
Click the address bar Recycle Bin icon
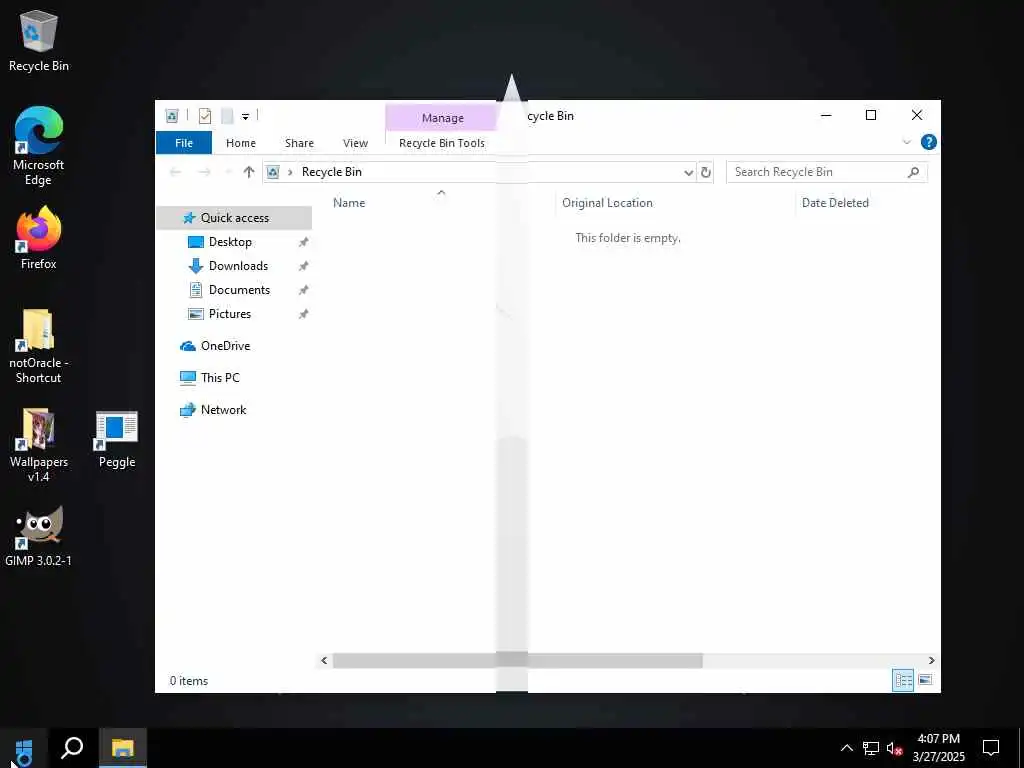pyautogui.click(x=273, y=172)
